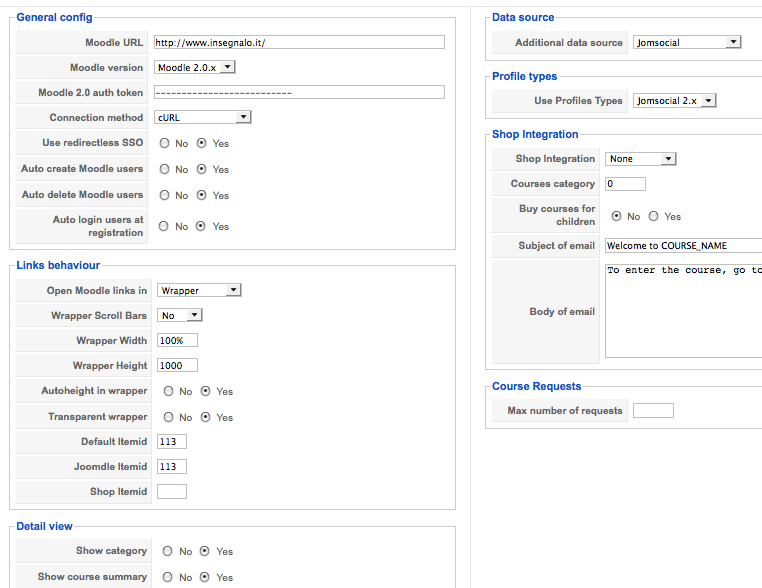The width and height of the screenshot is (762, 588).
Task: Select No for Use redirectless SSO
Action: click(x=164, y=143)
